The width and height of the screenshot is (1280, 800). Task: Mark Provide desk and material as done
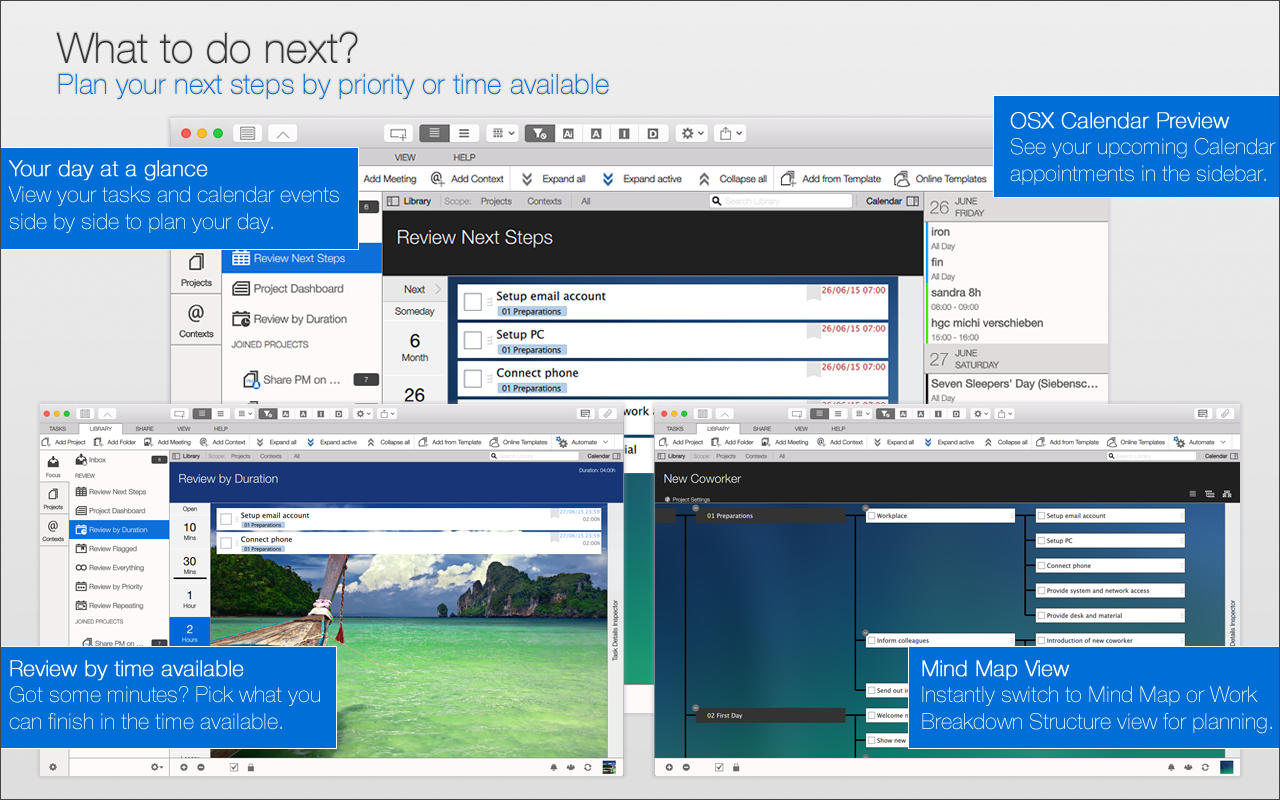[x=1041, y=616]
